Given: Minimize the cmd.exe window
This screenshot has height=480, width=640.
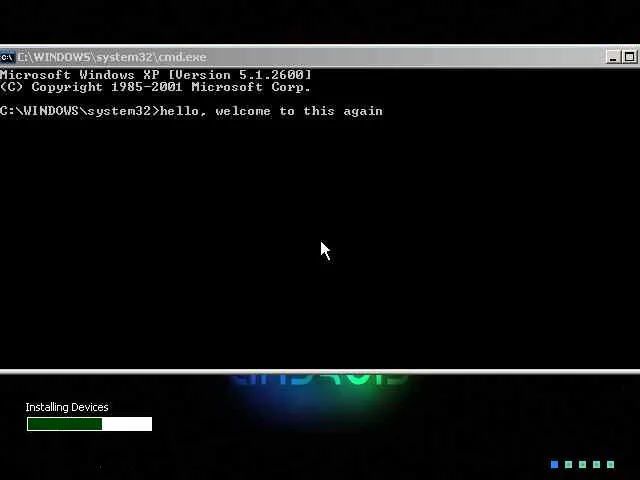Looking at the screenshot, I should (613, 57).
